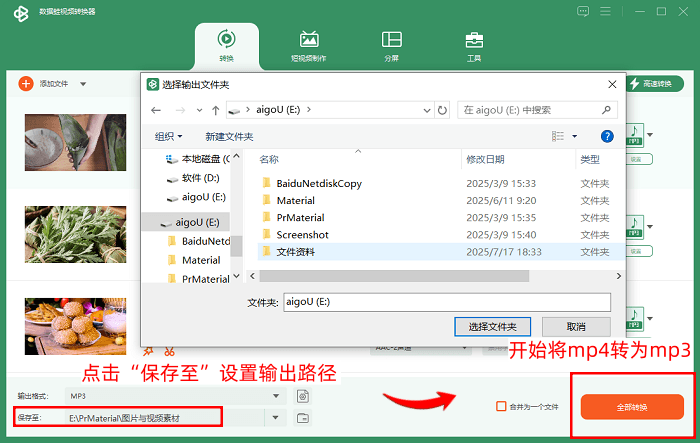700x443 pixels.
Task: Click the blue help question mark icon
Action: pos(607,136)
